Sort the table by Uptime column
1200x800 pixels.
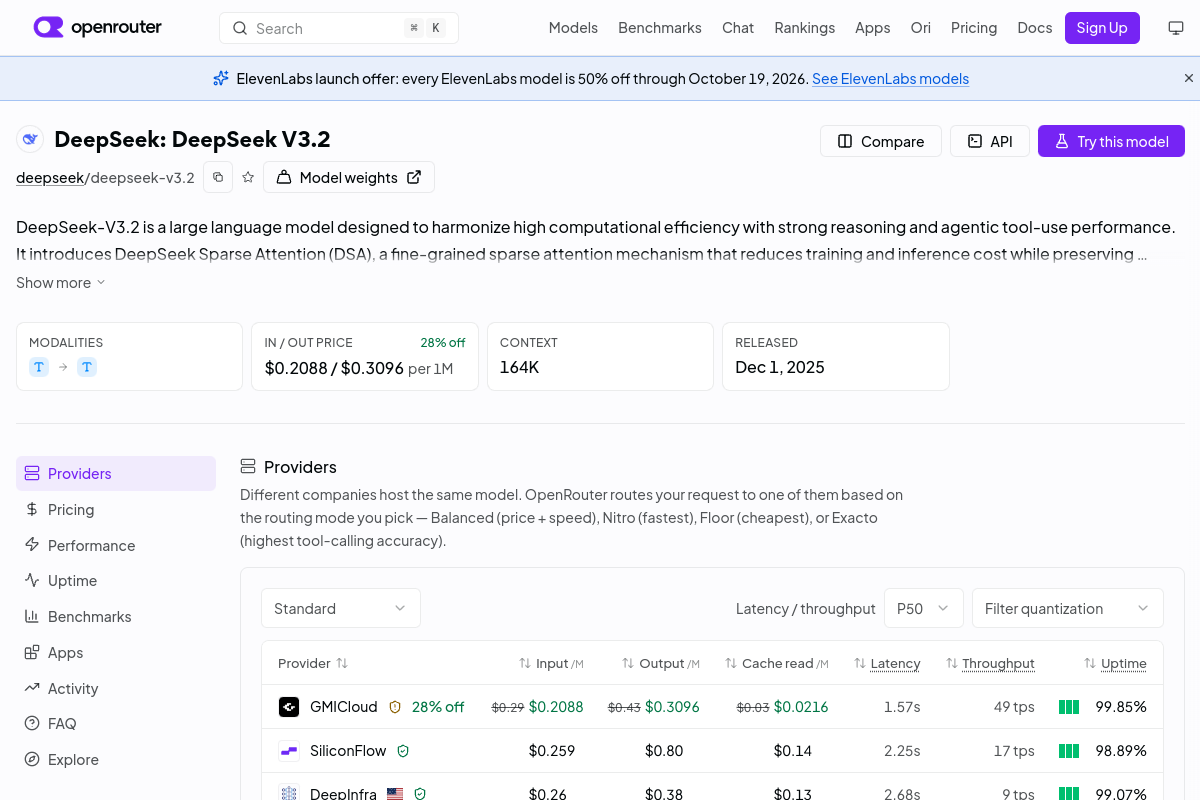(1115, 663)
